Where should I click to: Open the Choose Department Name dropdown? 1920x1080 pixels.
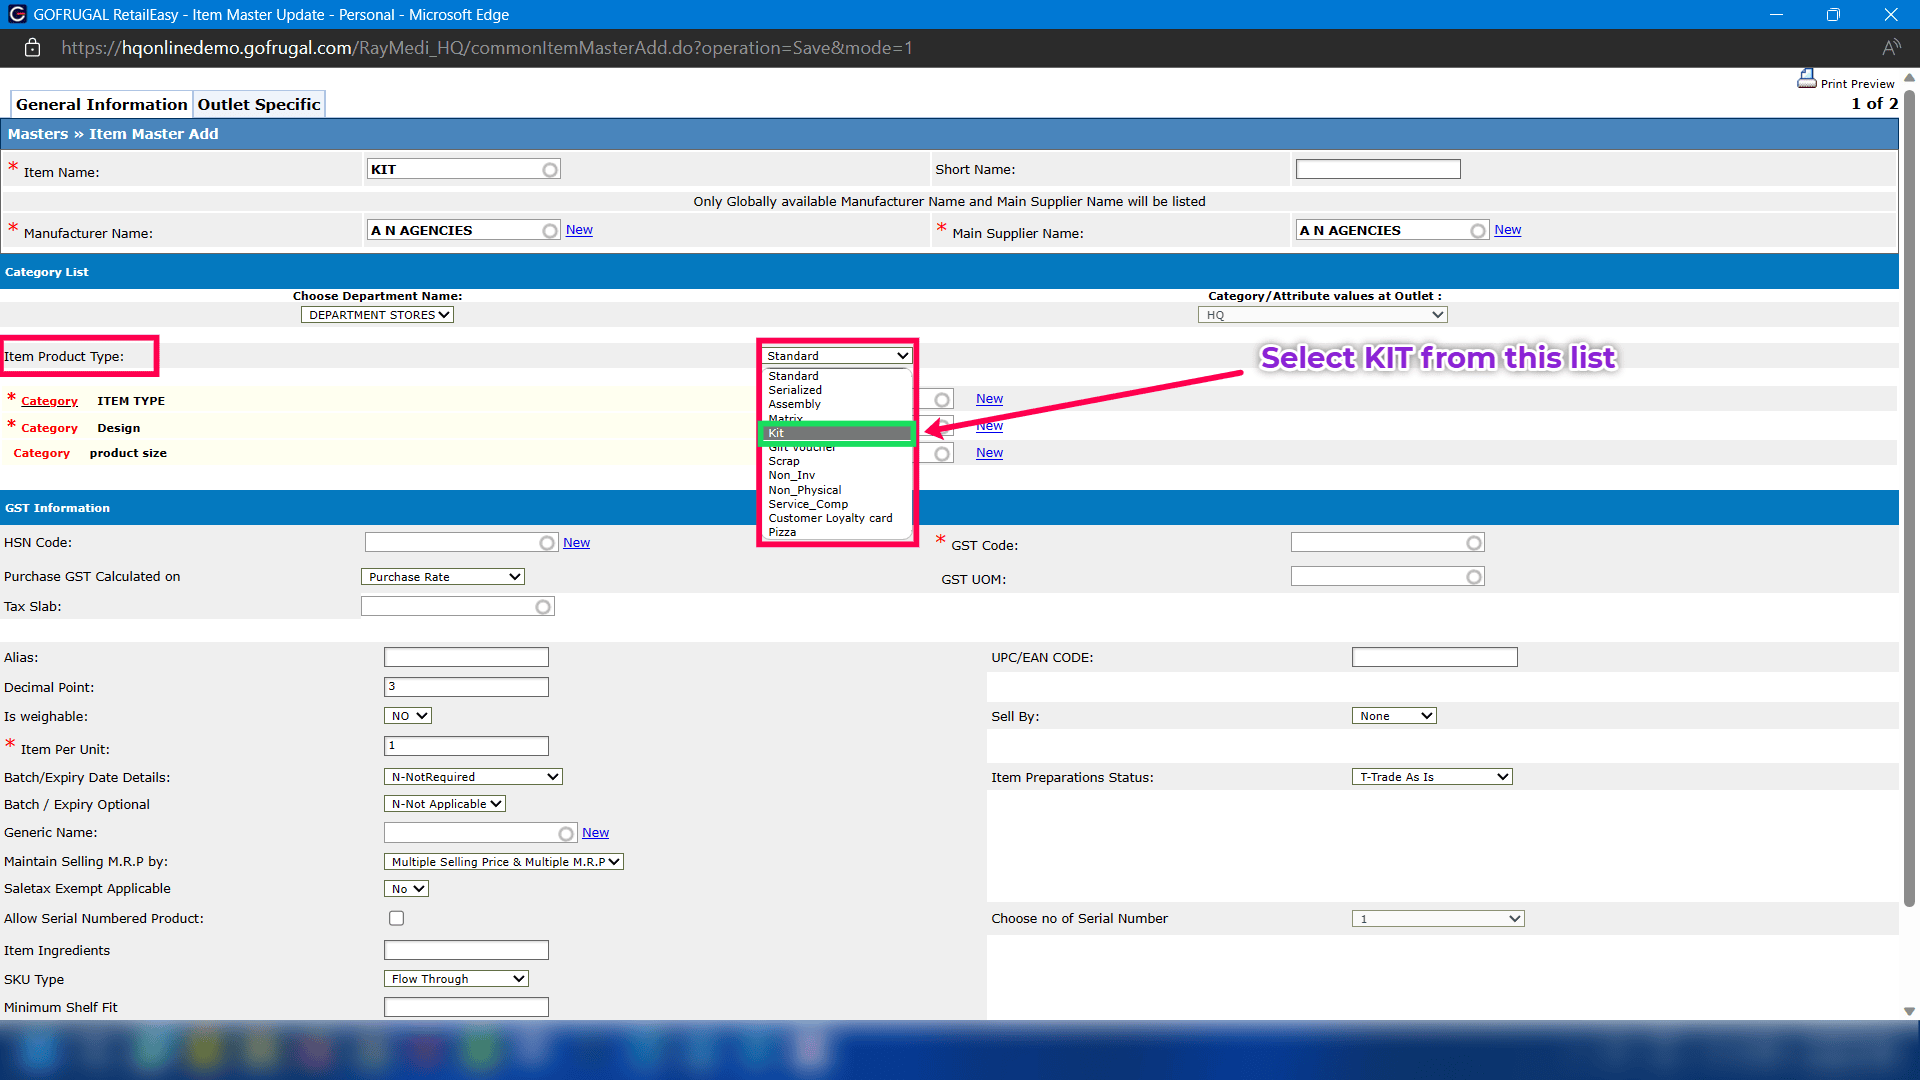[377, 315]
